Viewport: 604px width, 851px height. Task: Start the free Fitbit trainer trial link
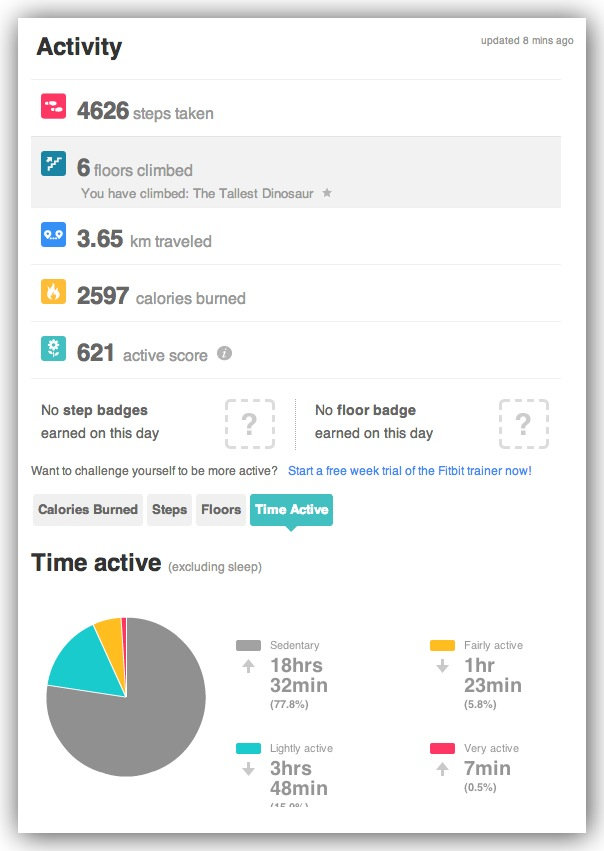point(410,471)
